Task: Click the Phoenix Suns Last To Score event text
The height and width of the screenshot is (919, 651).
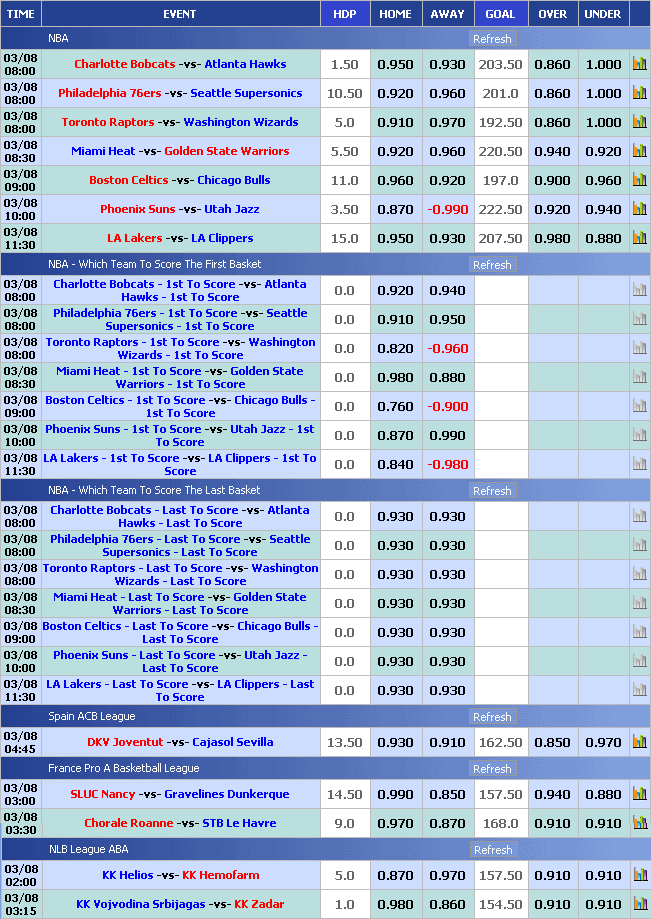Action: 180,661
